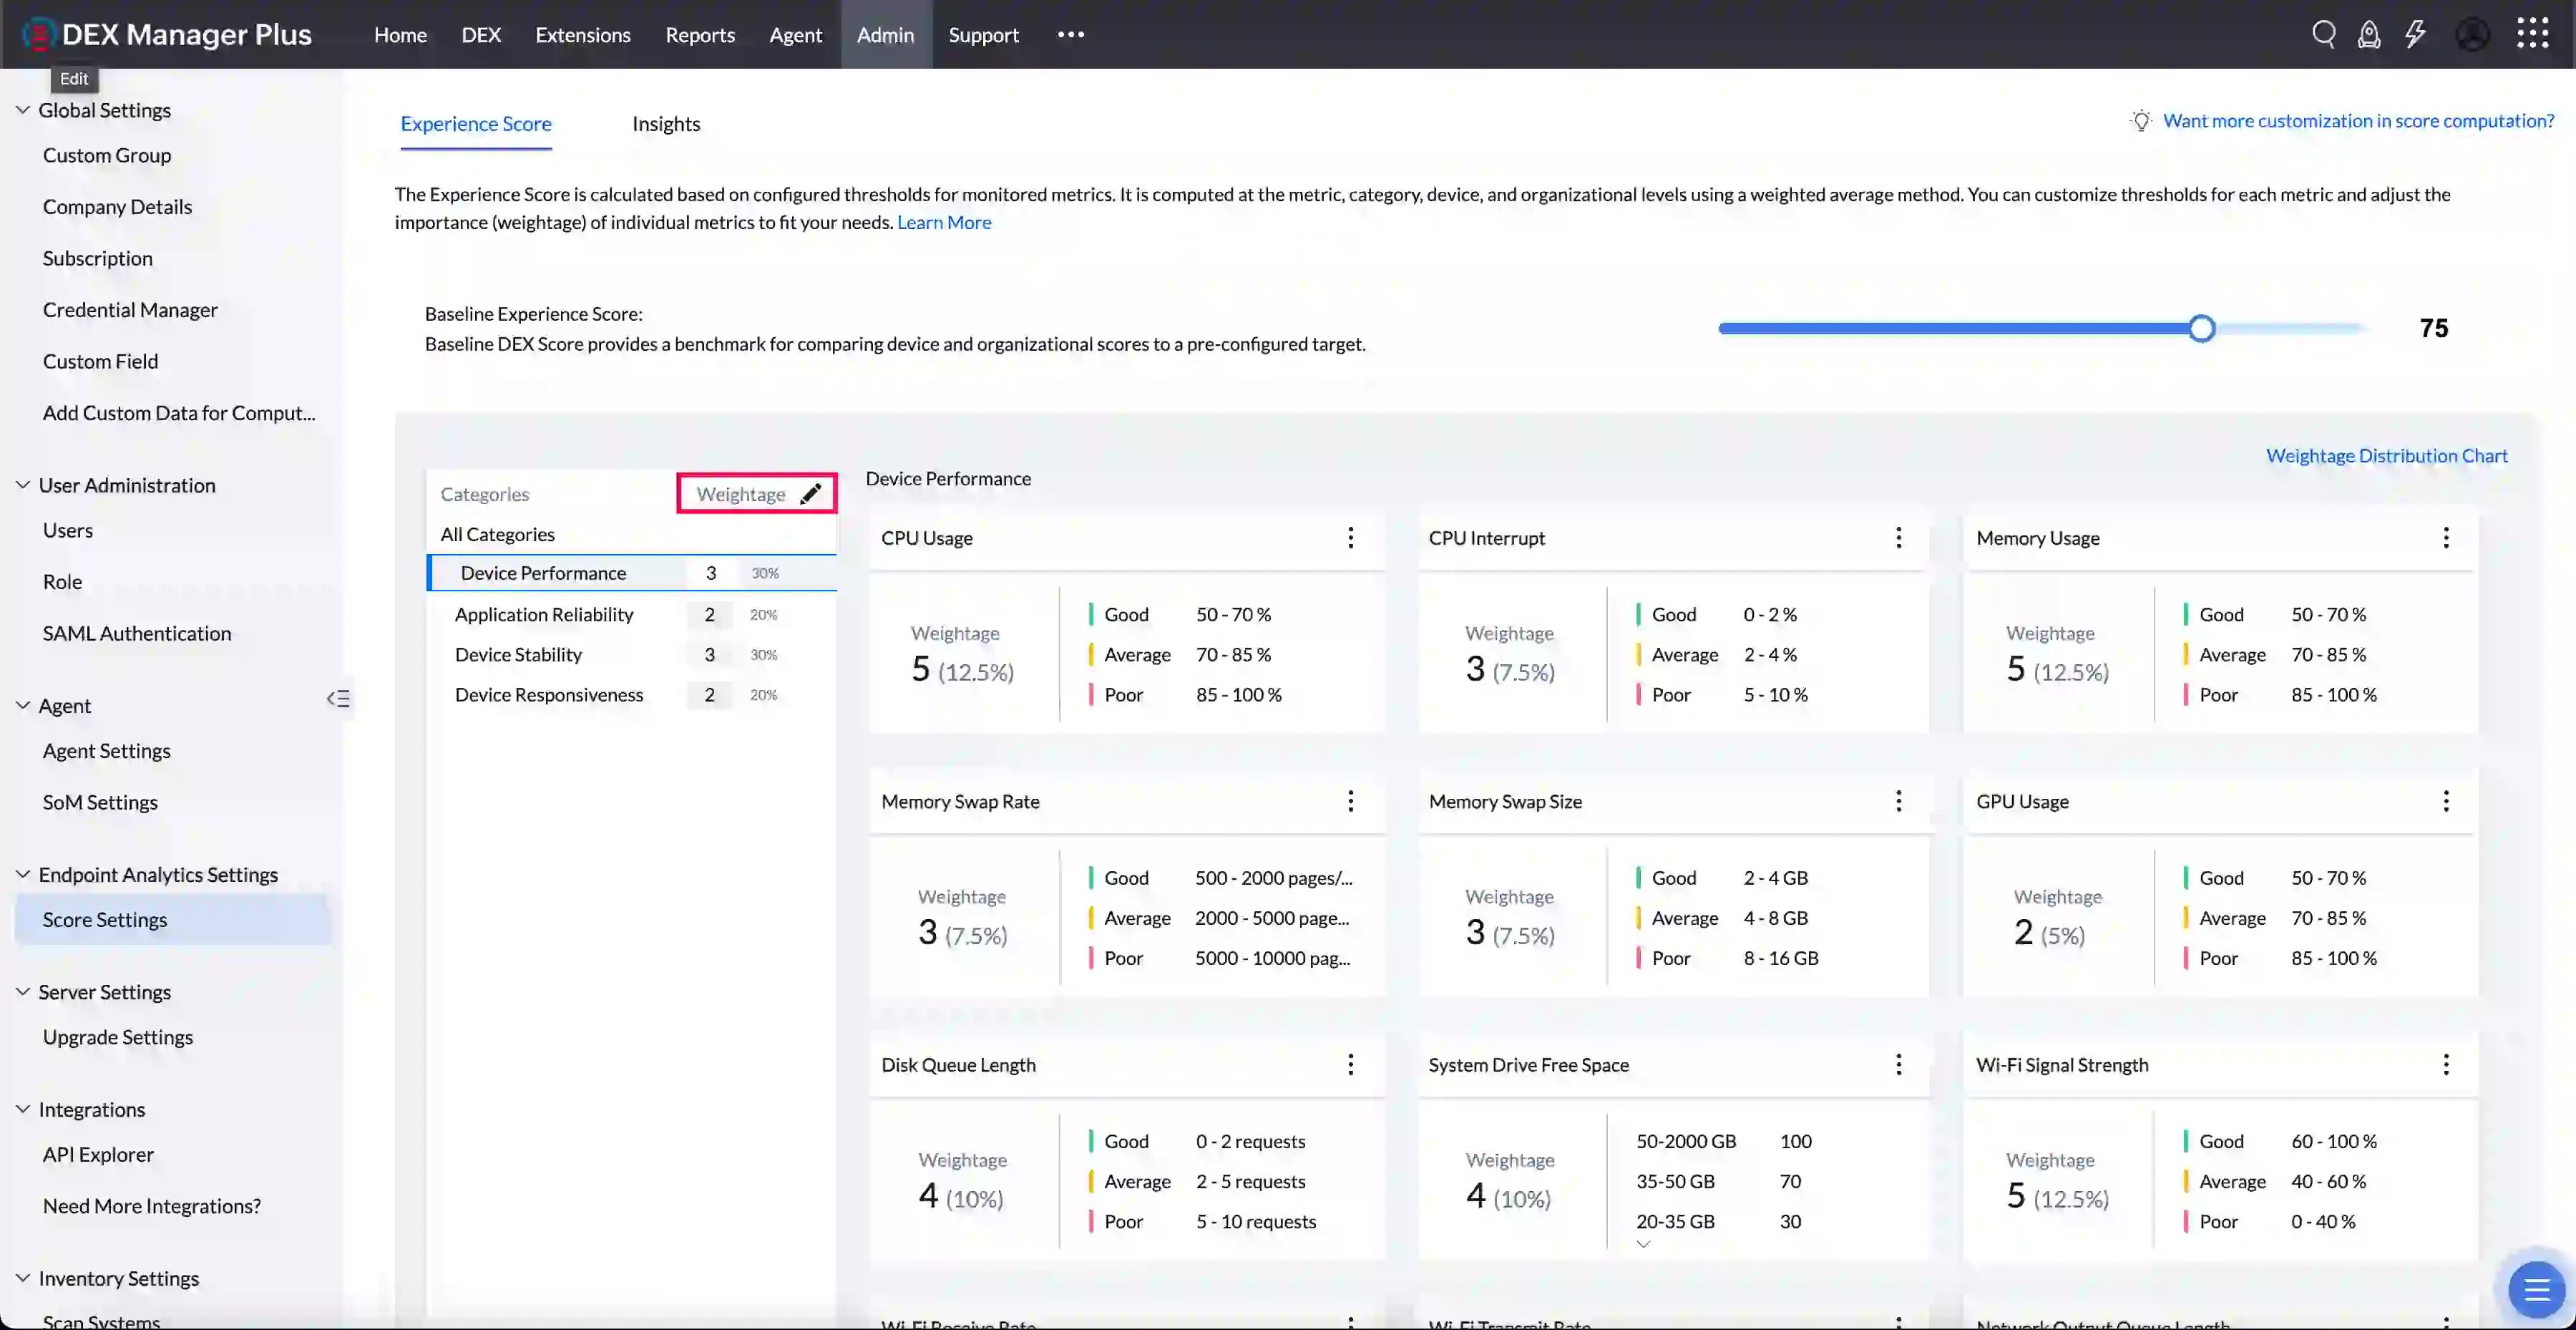Click the search icon in top bar
This screenshot has width=2576, height=1330.
point(2323,35)
